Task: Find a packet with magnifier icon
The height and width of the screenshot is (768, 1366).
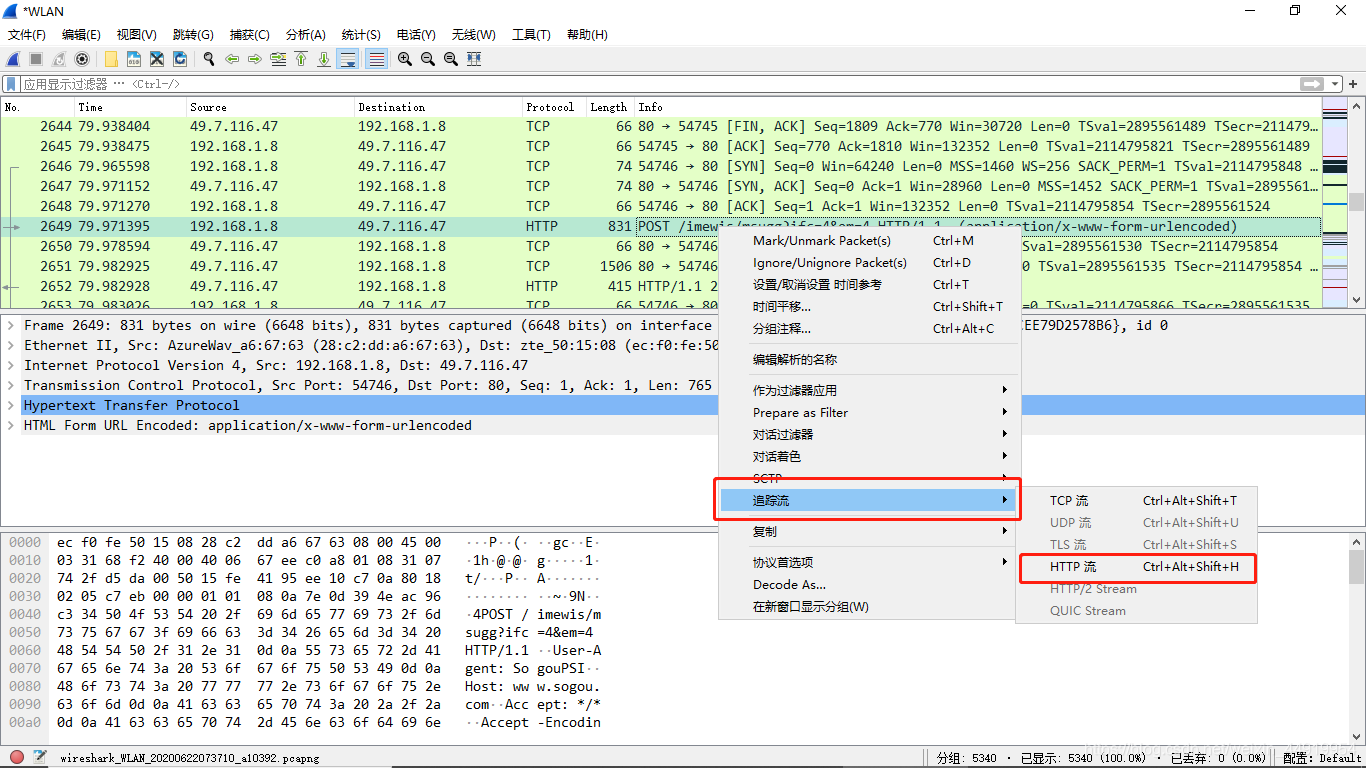Action: [209, 59]
